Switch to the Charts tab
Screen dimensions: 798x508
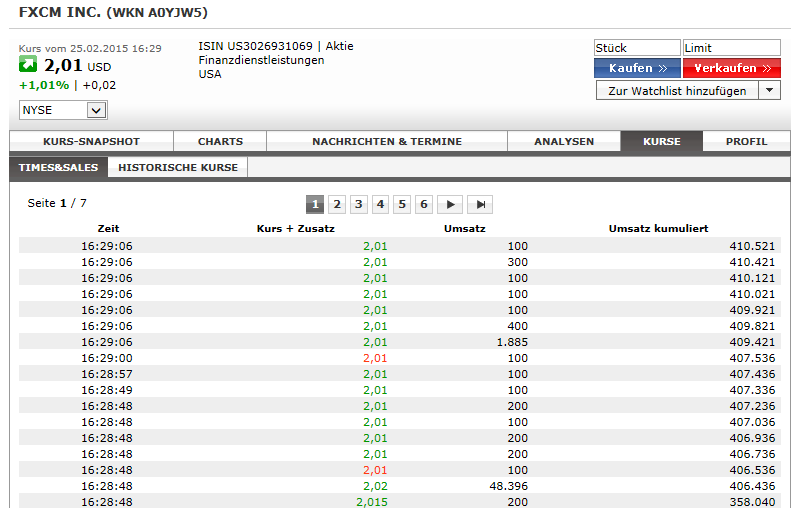point(220,142)
